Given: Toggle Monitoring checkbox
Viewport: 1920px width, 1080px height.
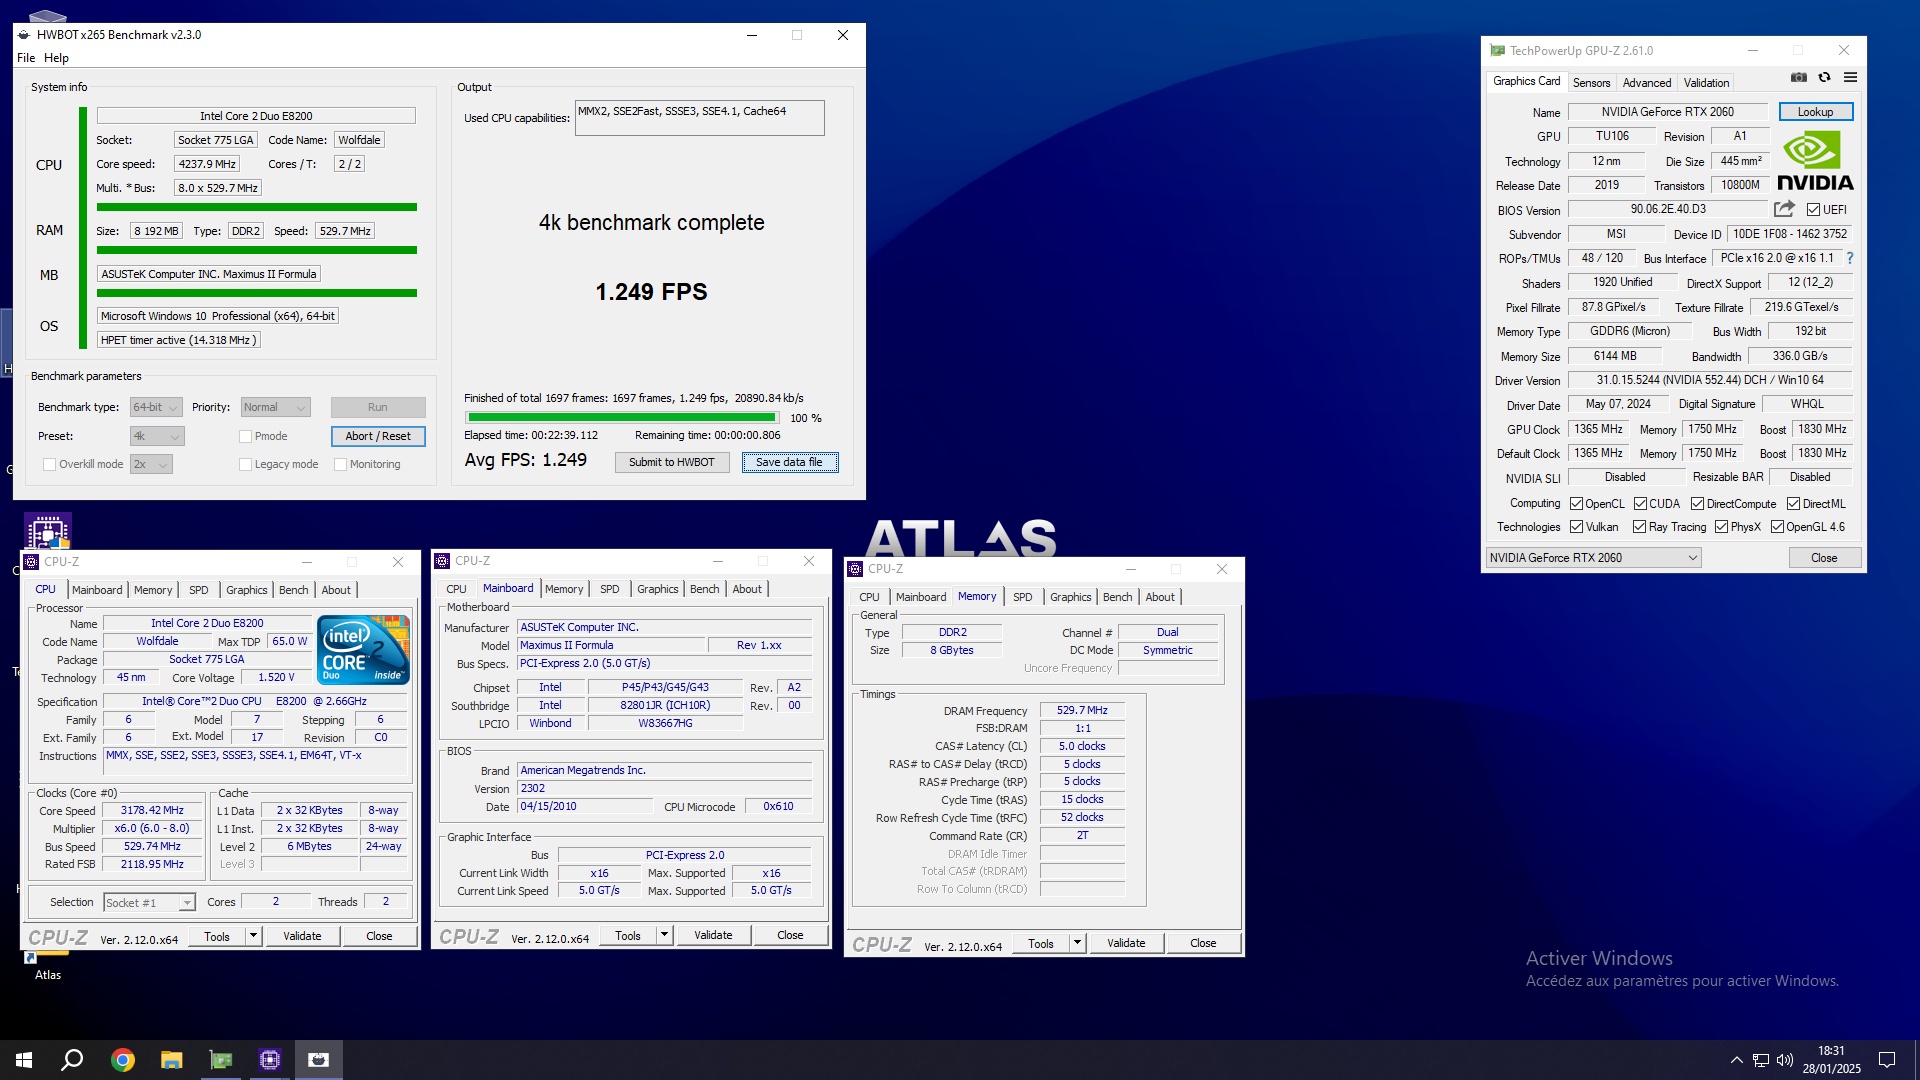Looking at the screenshot, I should [340, 464].
